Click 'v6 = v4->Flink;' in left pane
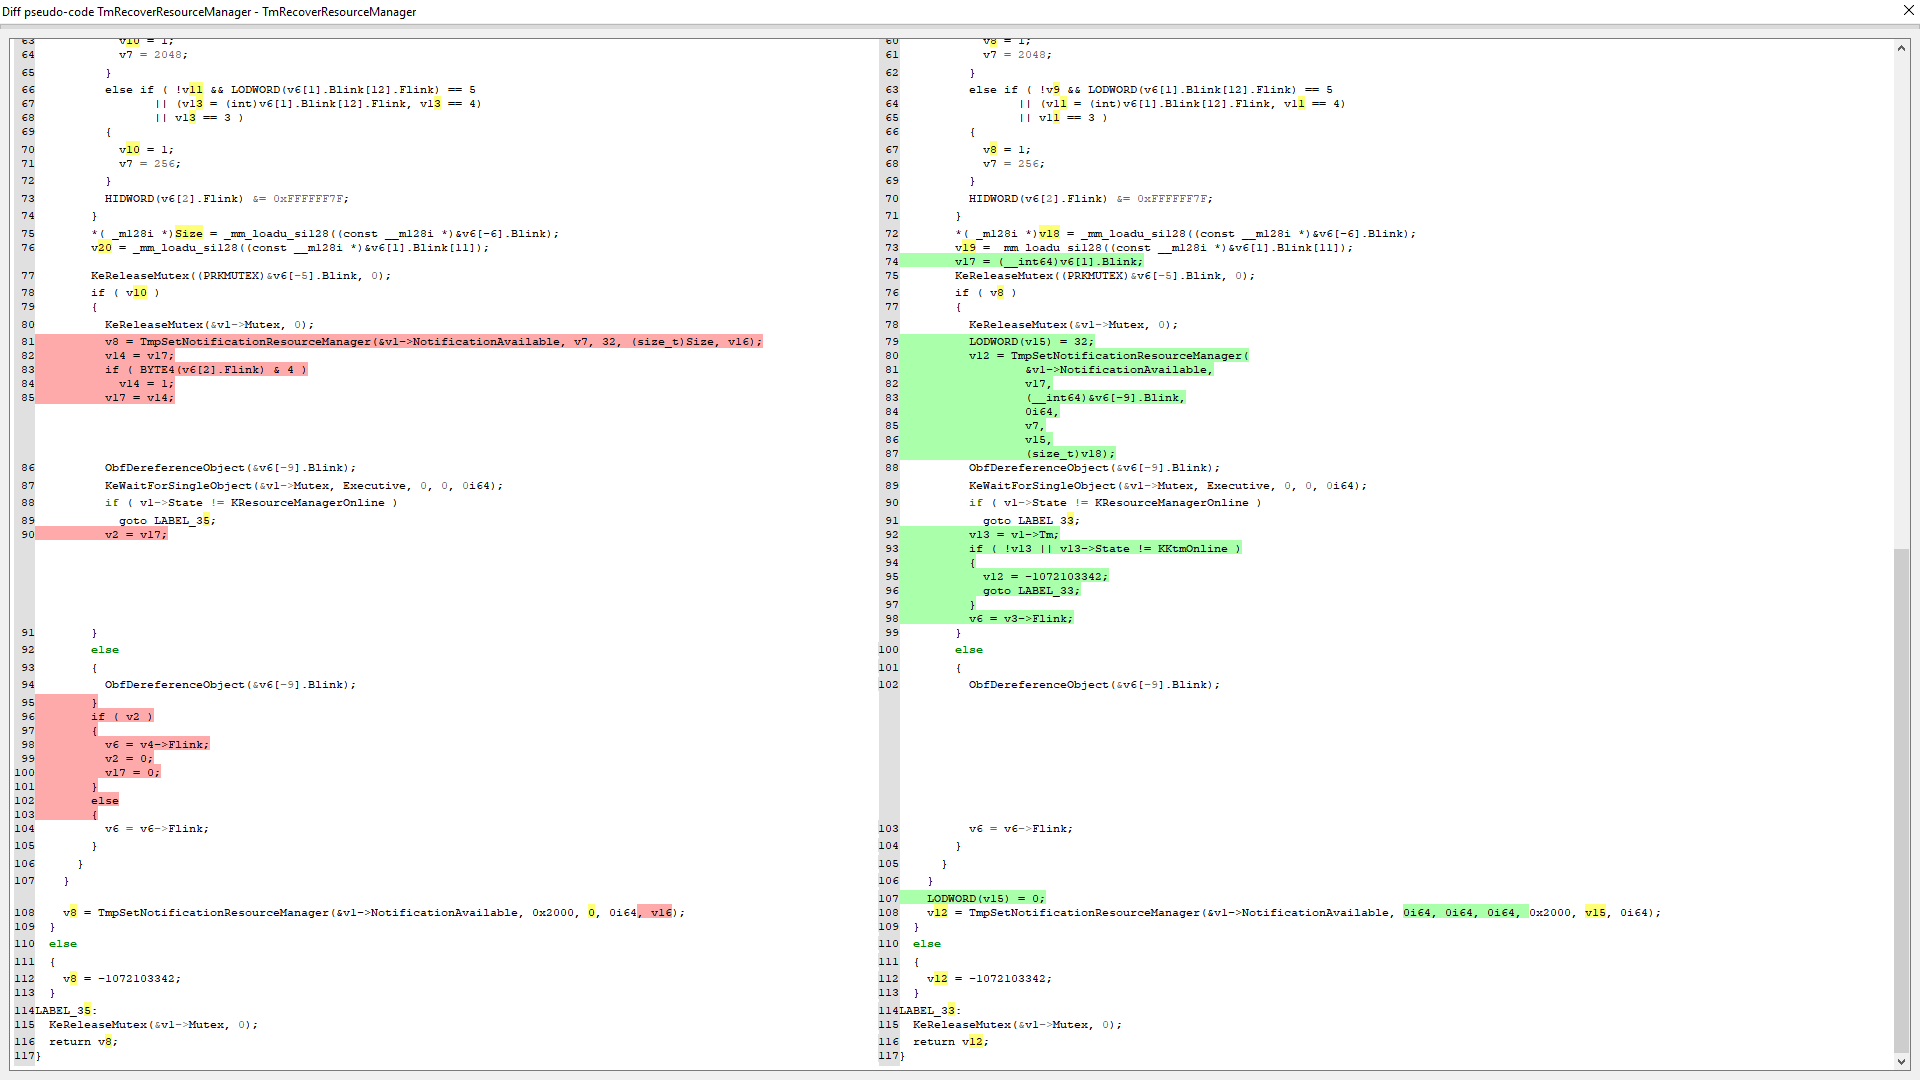 pyautogui.click(x=157, y=744)
